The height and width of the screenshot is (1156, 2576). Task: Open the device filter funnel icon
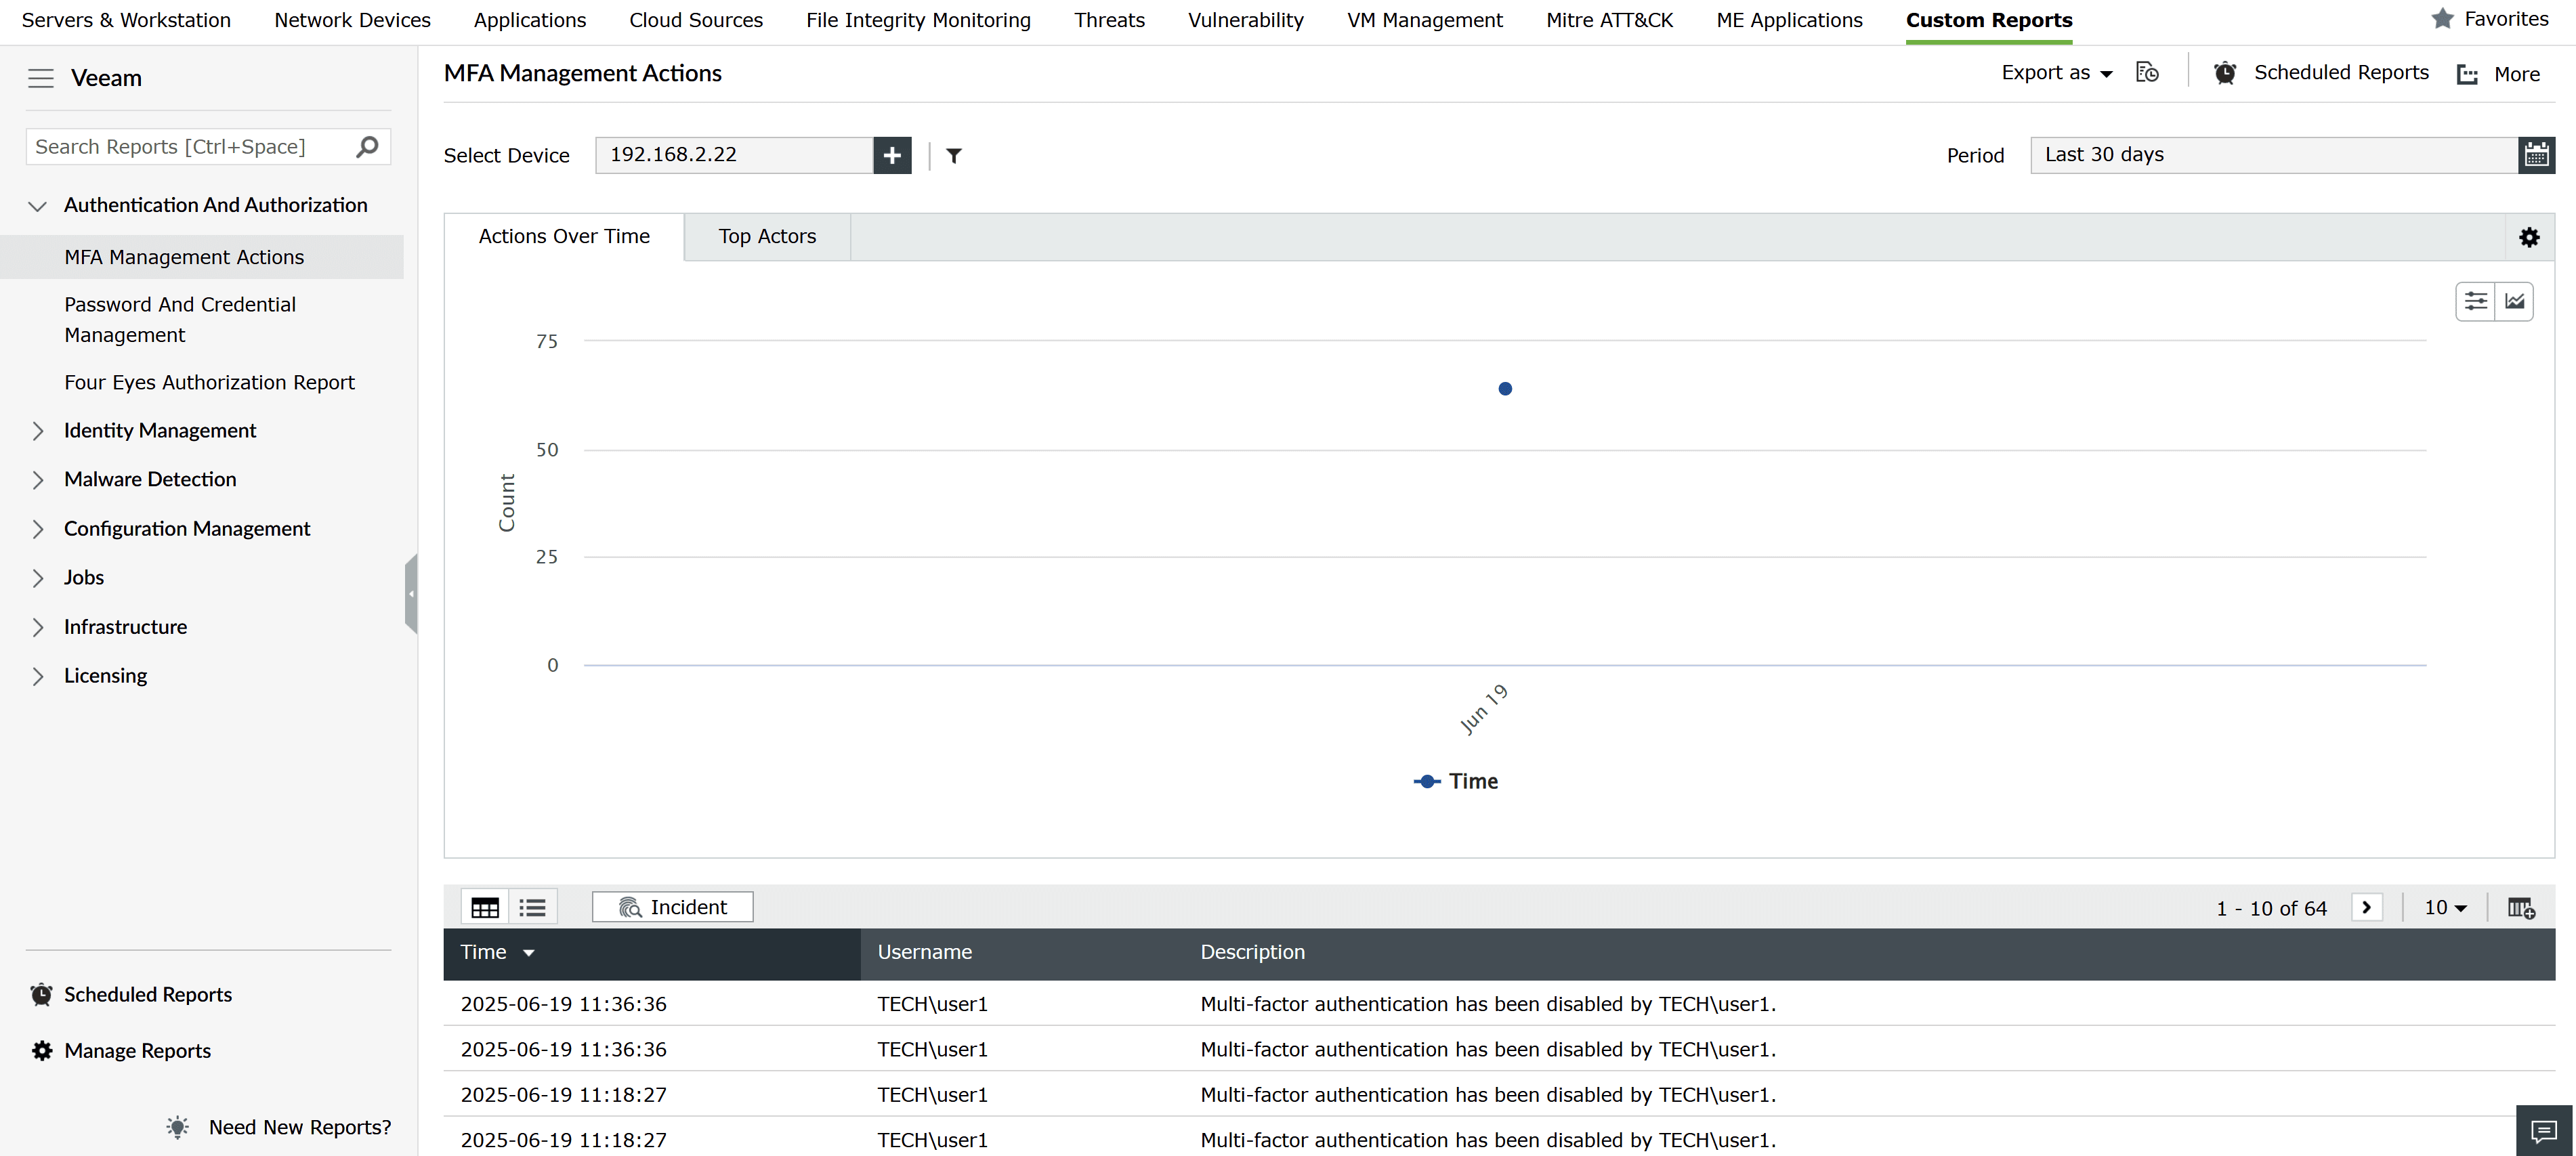click(x=953, y=155)
